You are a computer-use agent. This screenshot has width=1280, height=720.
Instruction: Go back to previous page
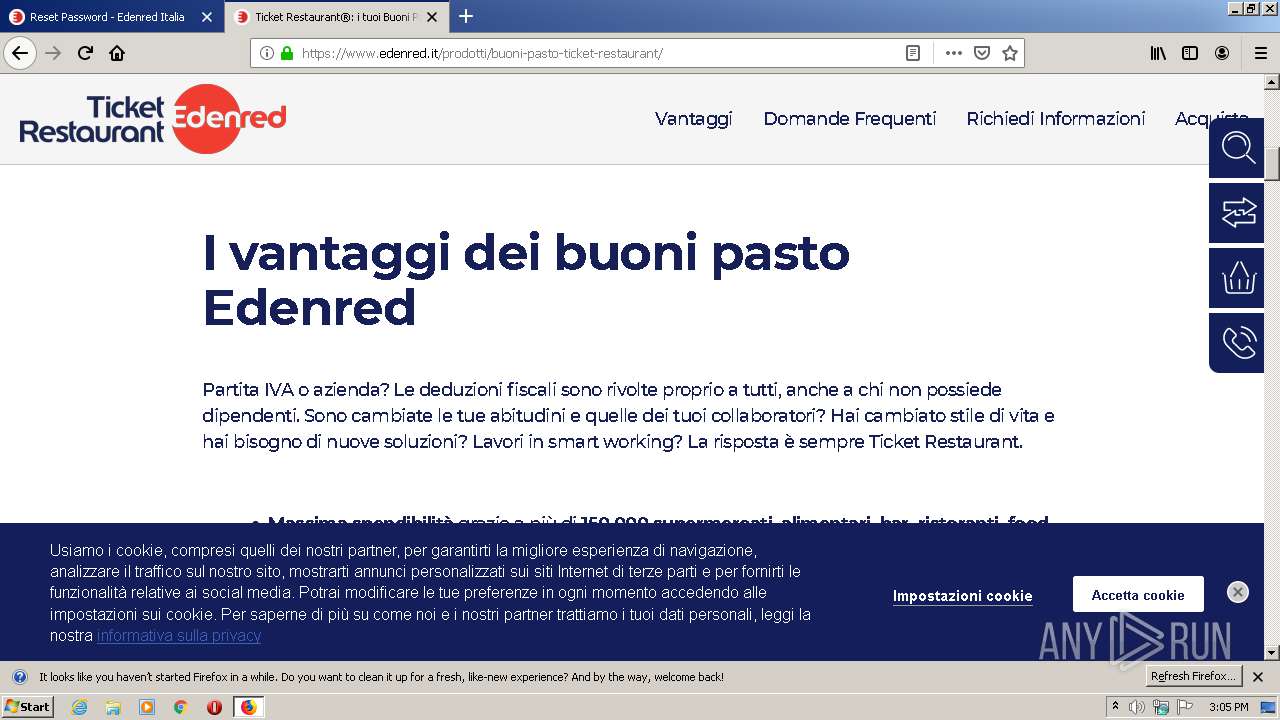(x=20, y=53)
